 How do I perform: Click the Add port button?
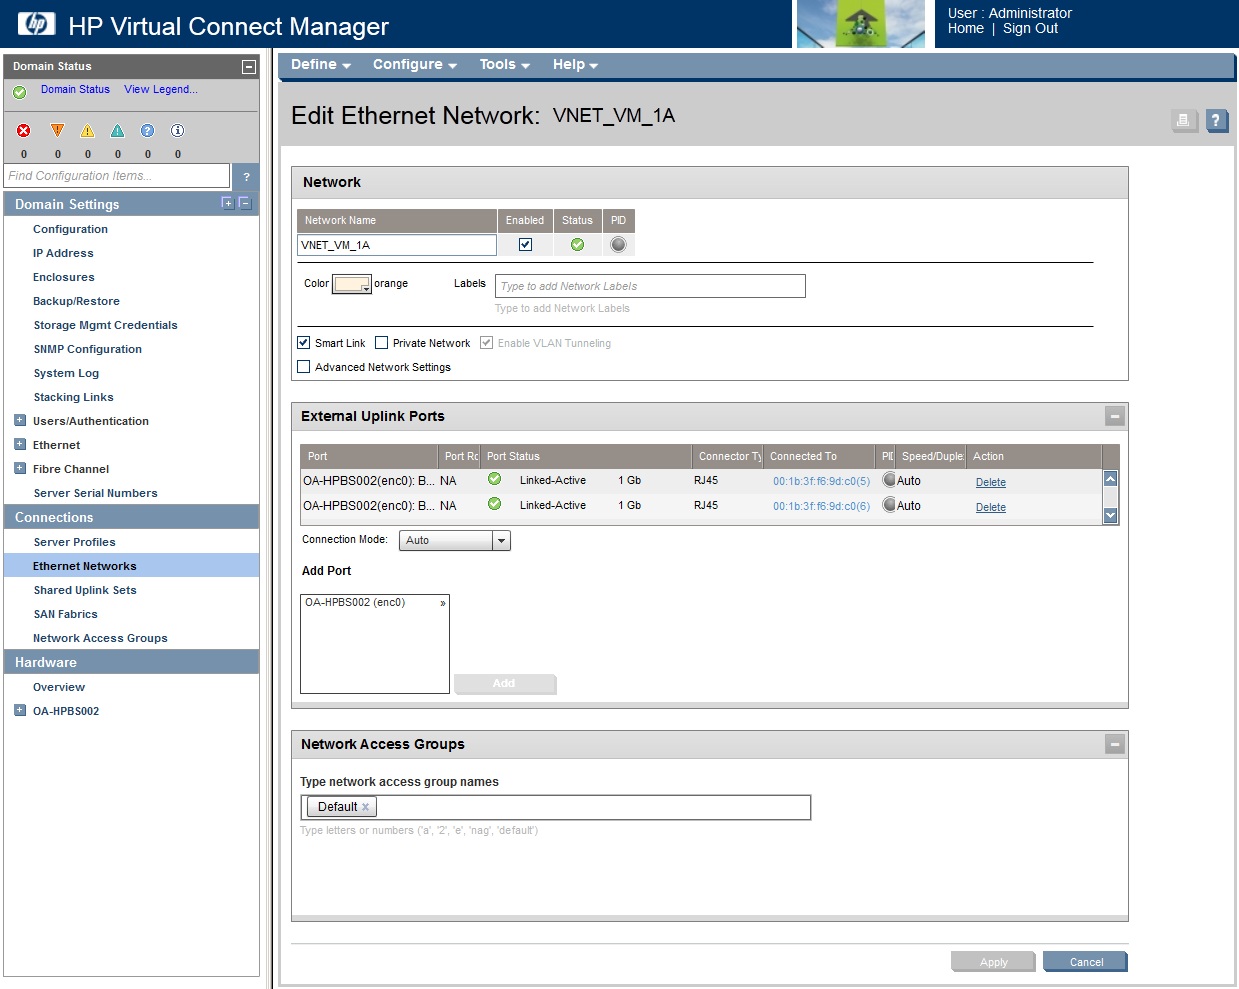(504, 684)
